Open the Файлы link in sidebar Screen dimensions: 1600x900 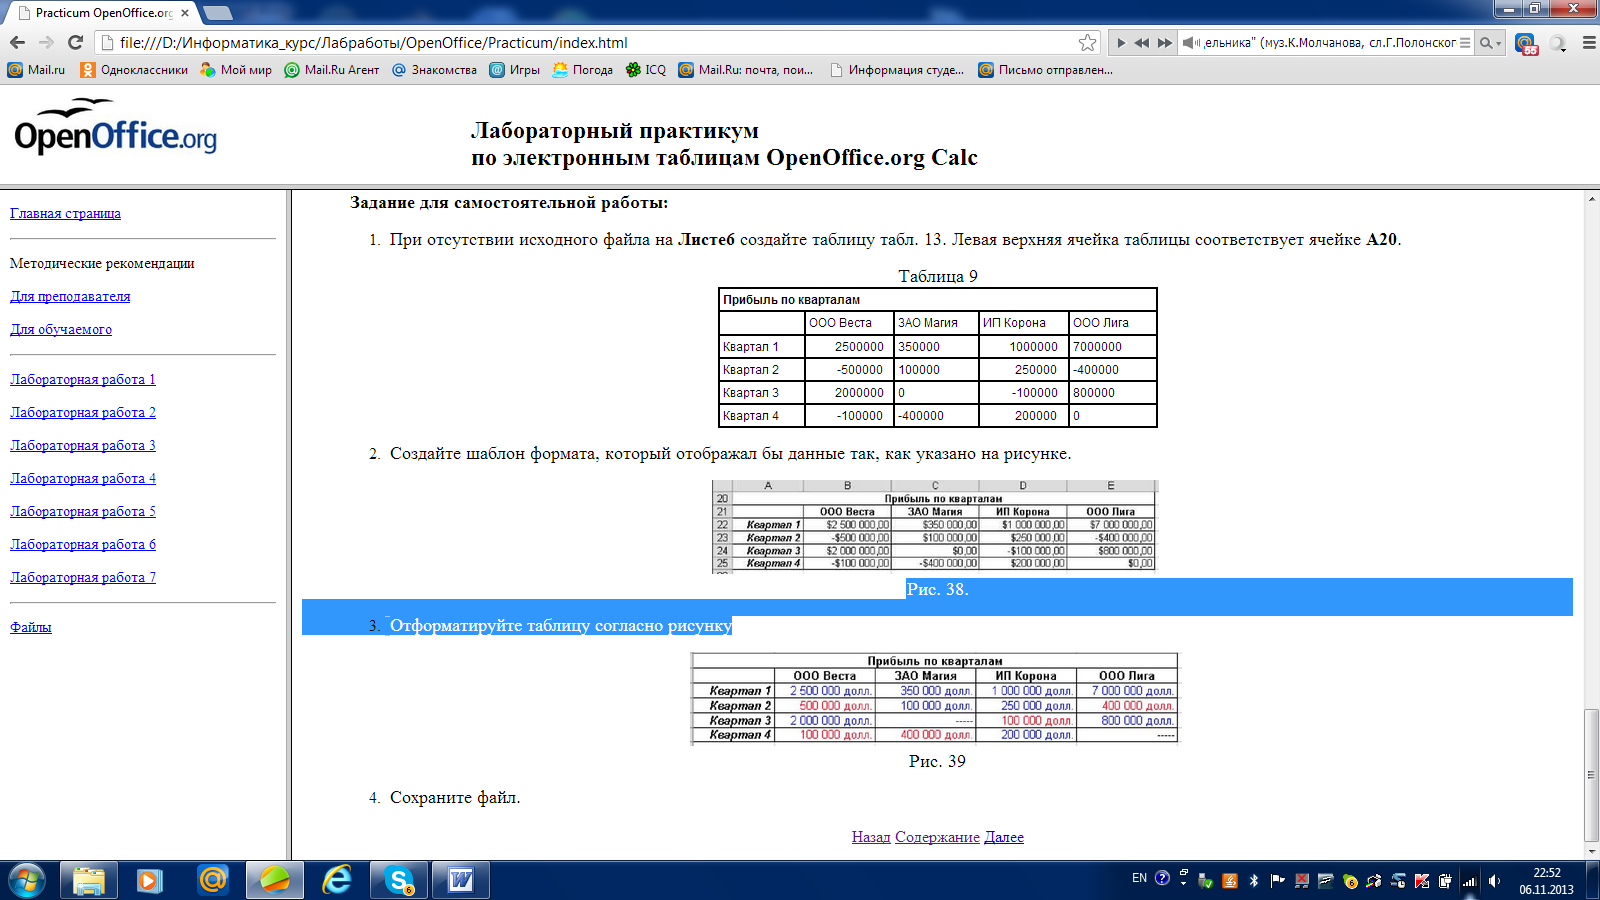pos(31,627)
